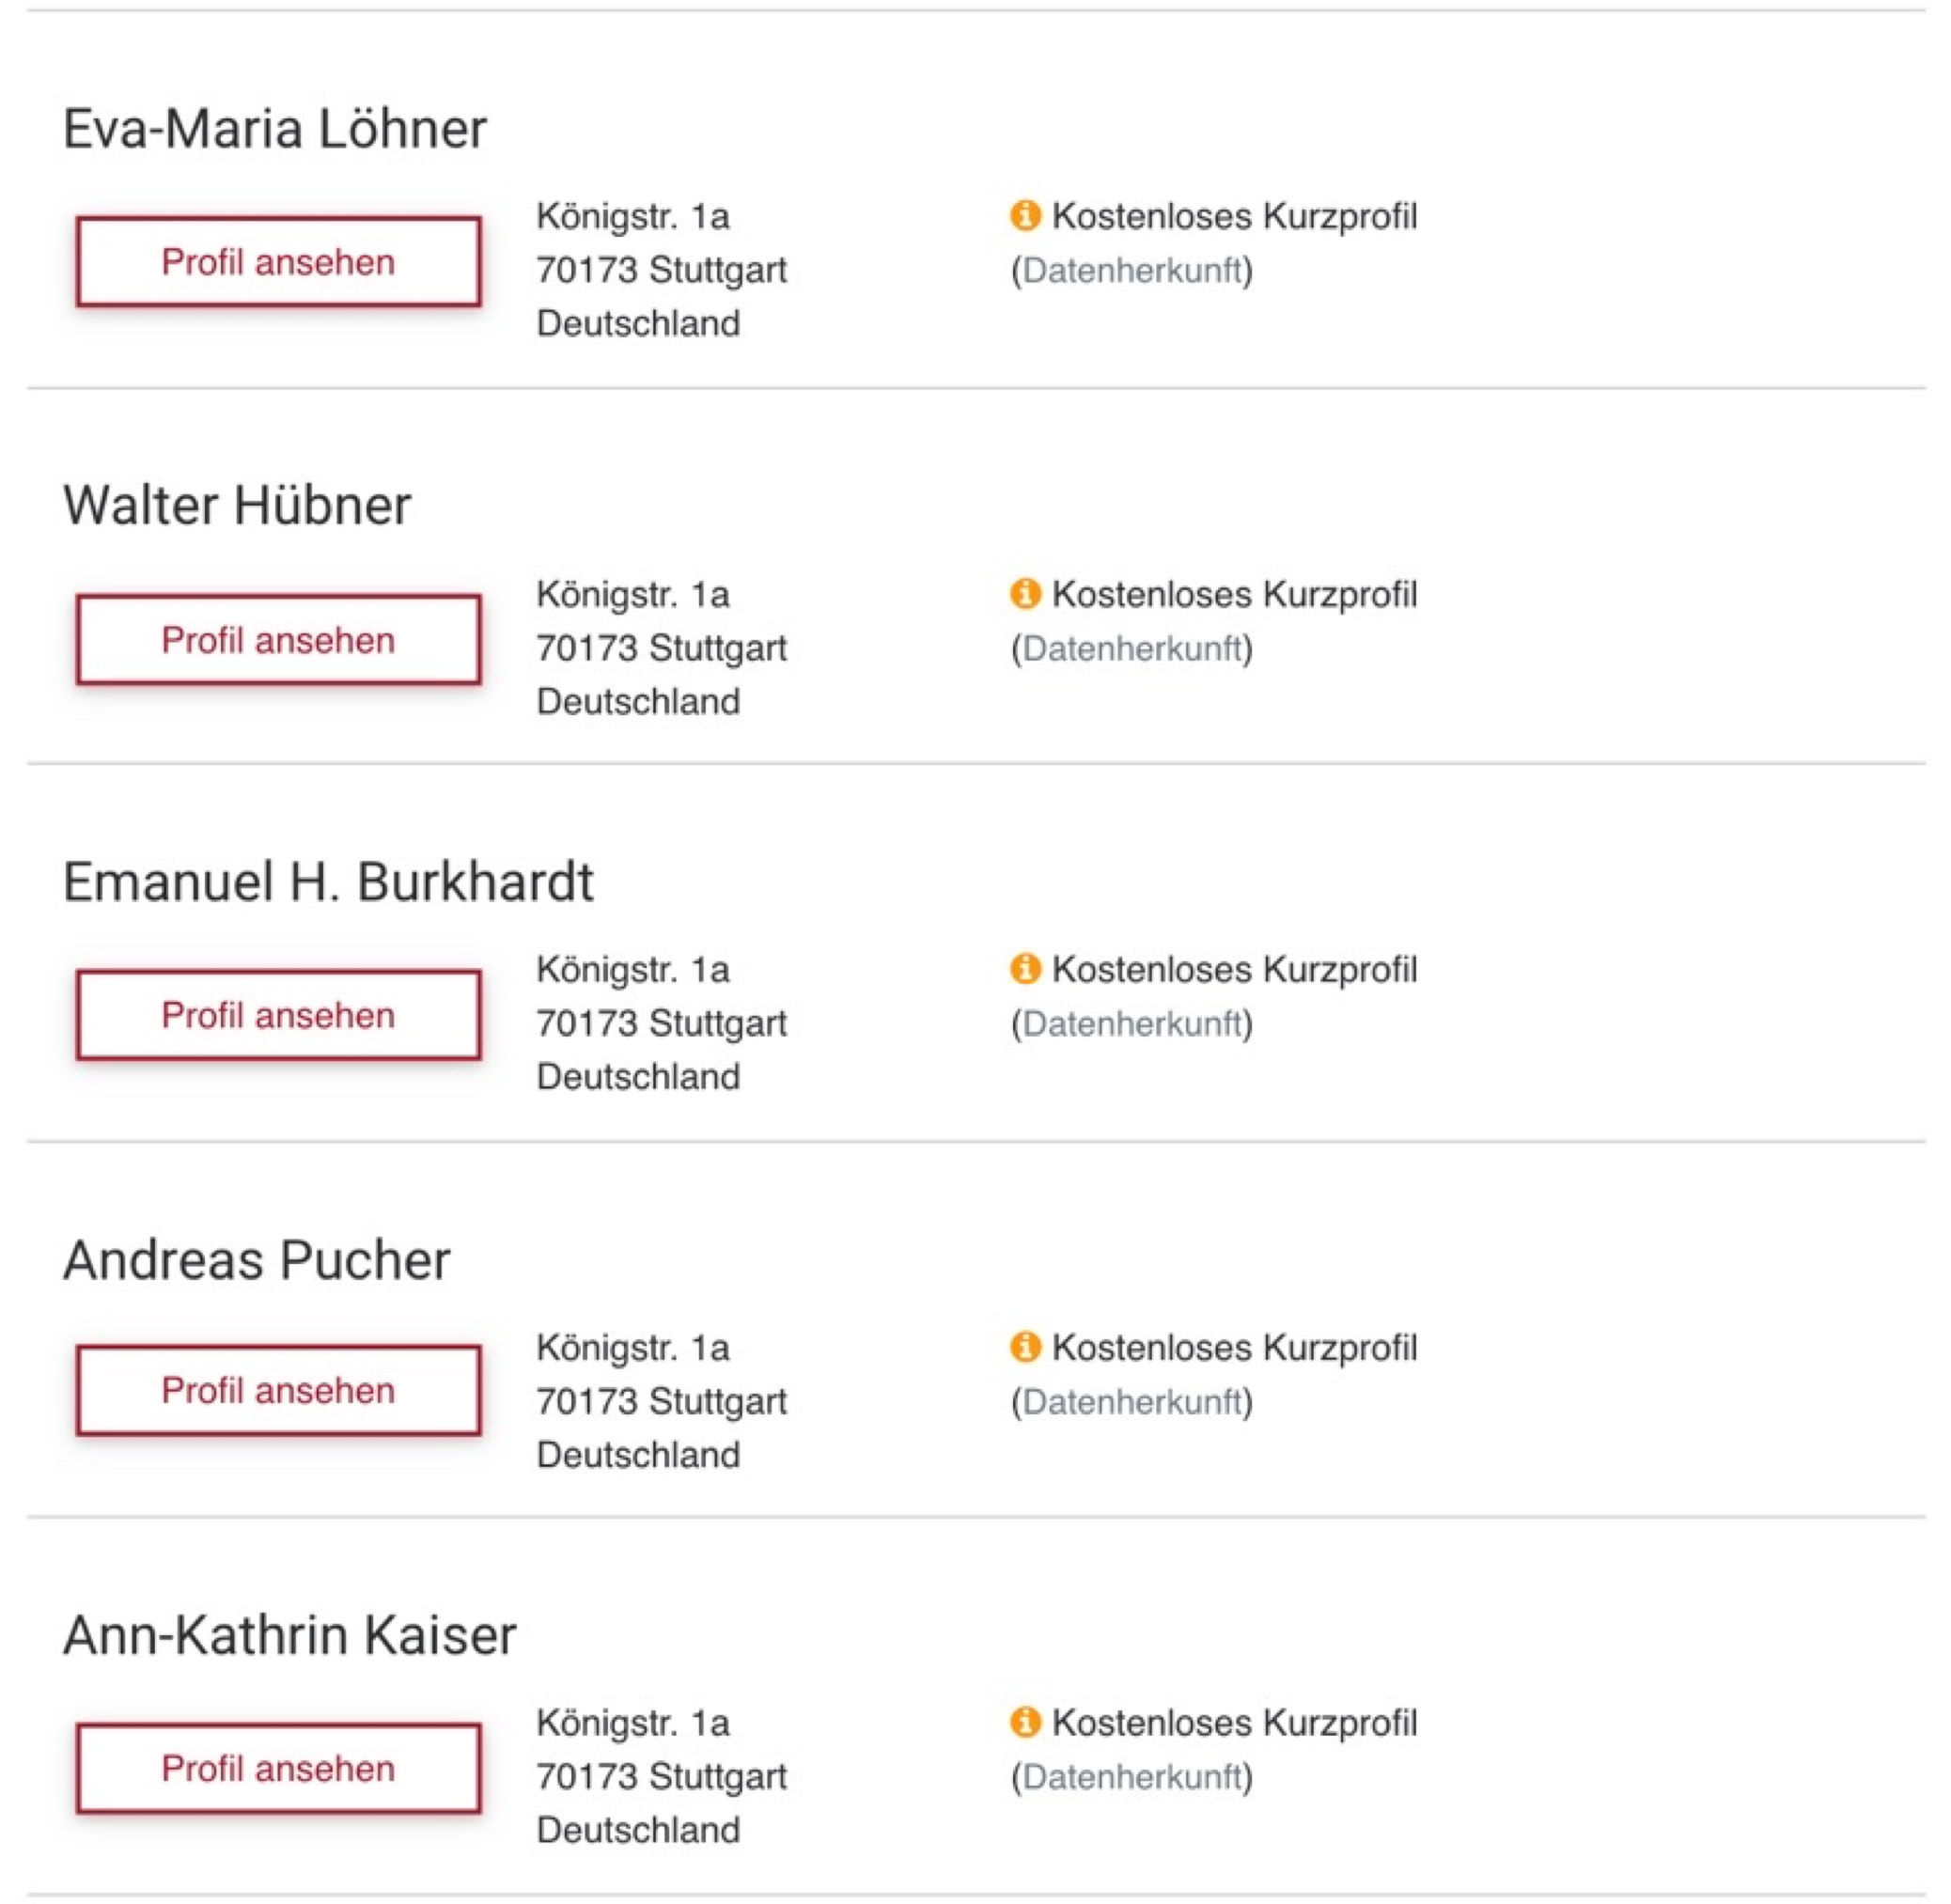Click Ann-Kathrin Kaiser's orange info icon
Image resolution: width=1951 pixels, height=1904 pixels.
[1025, 1721]
